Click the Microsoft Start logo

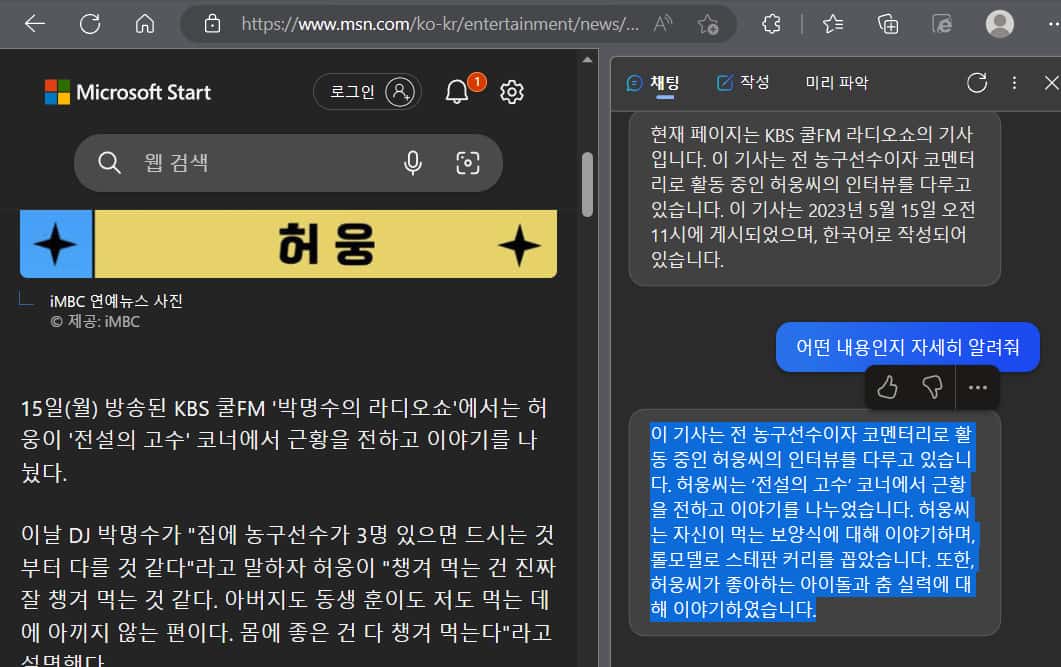click(128, 92)
